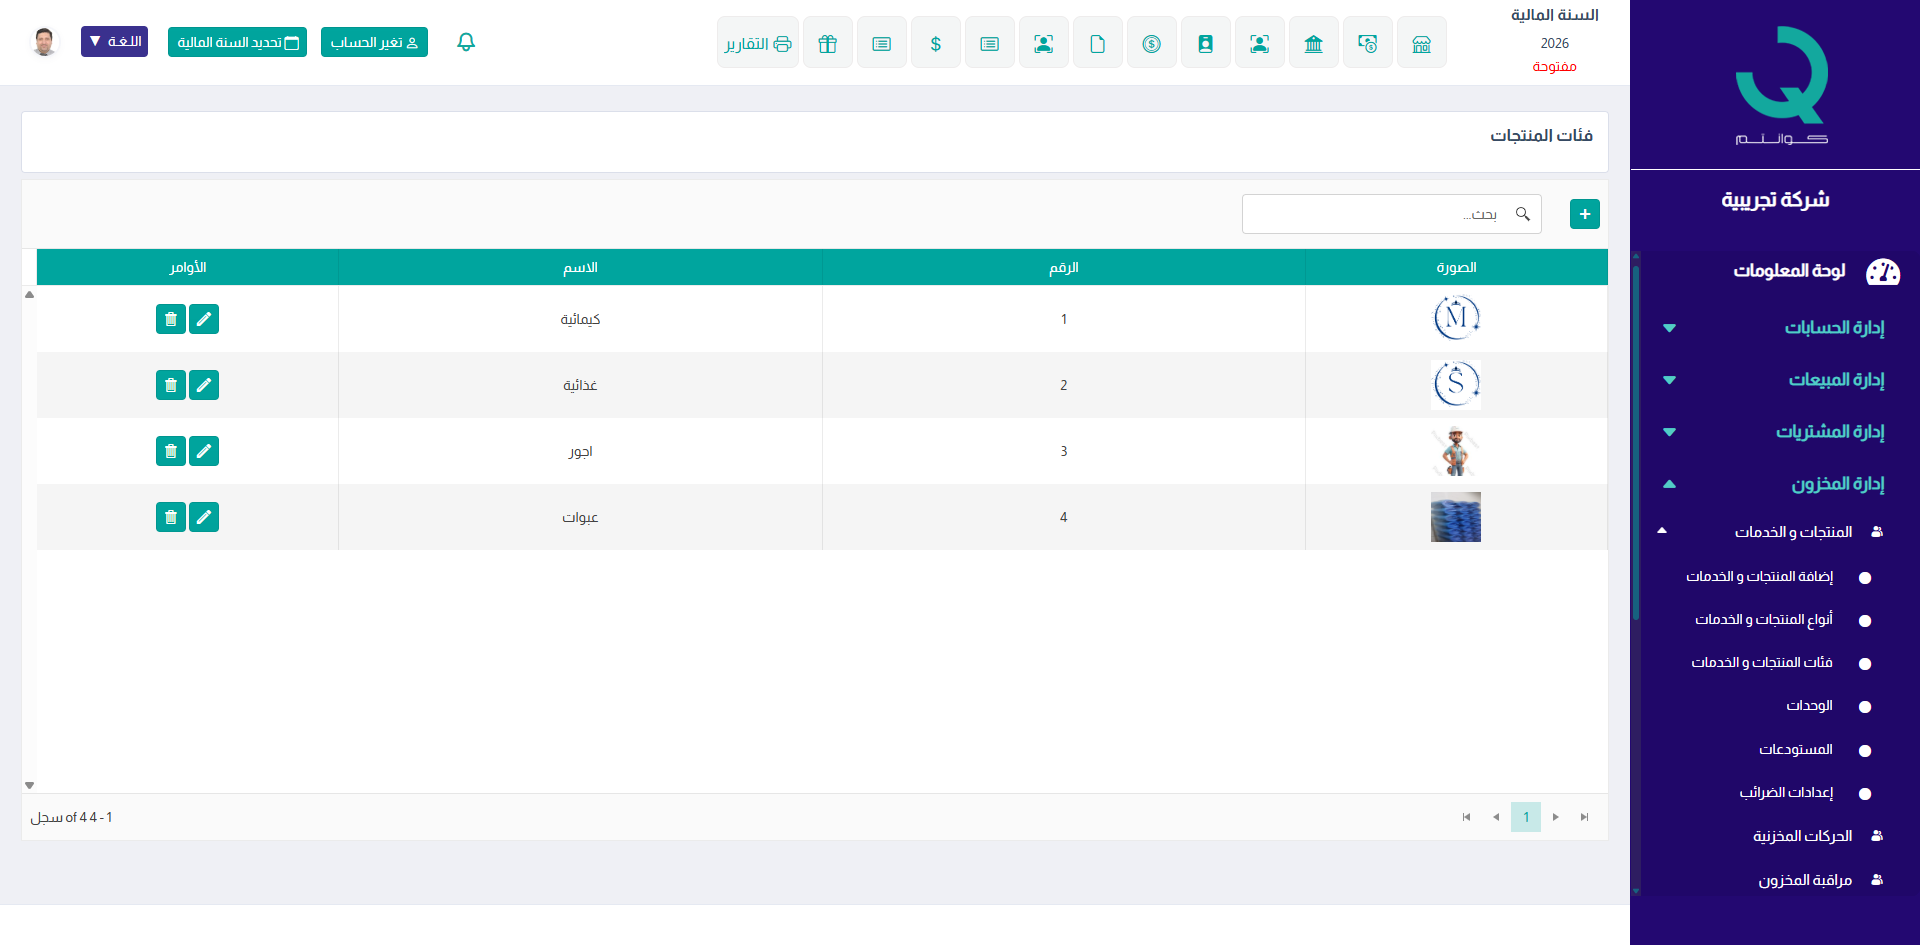Delete the غذائية category row
This screenshot has width=1920, height=945.
(171, 385)
